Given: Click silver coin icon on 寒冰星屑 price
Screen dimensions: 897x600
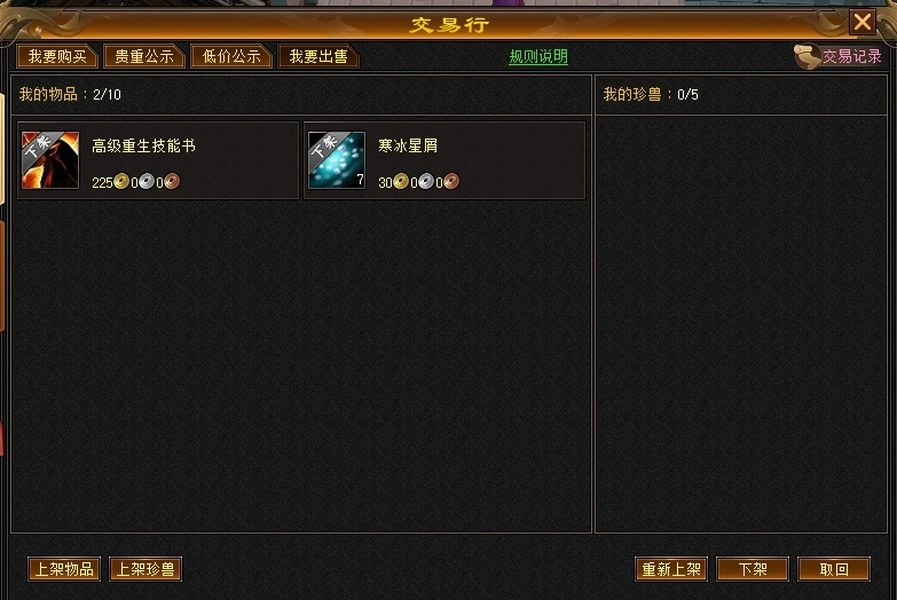Looking at the screenshot, I should [x=426, y=182].
